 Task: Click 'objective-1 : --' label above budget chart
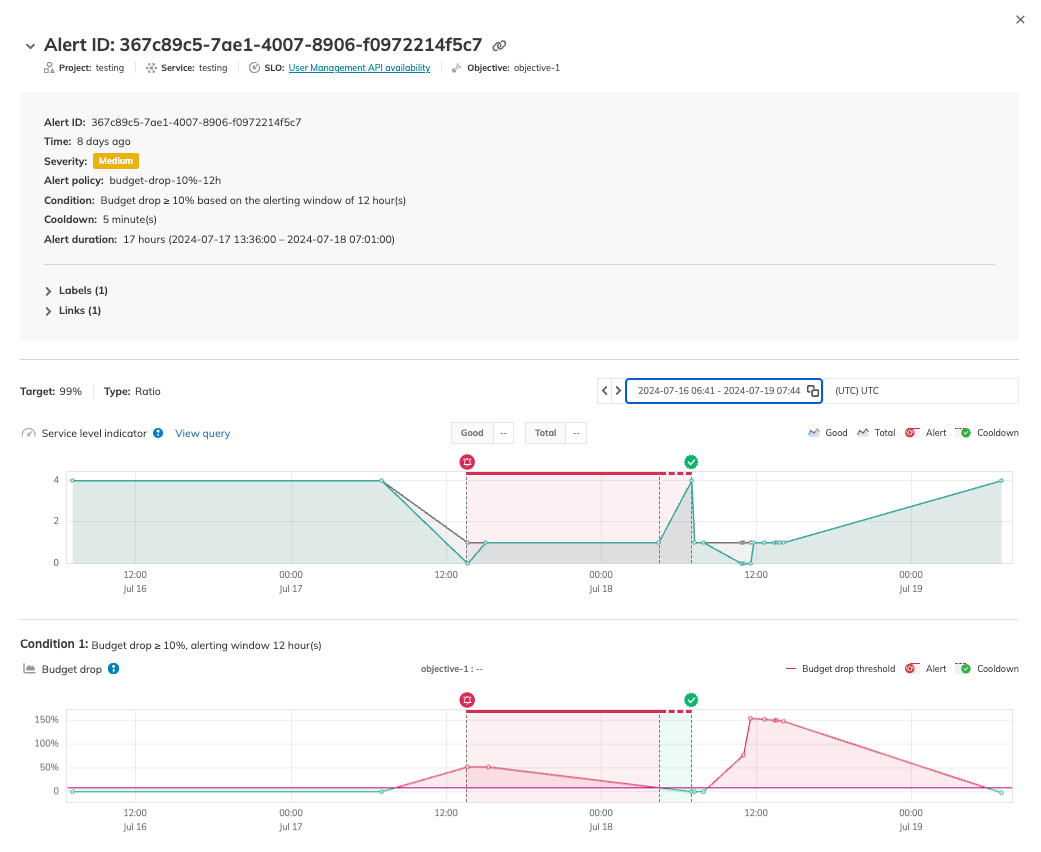452,669
